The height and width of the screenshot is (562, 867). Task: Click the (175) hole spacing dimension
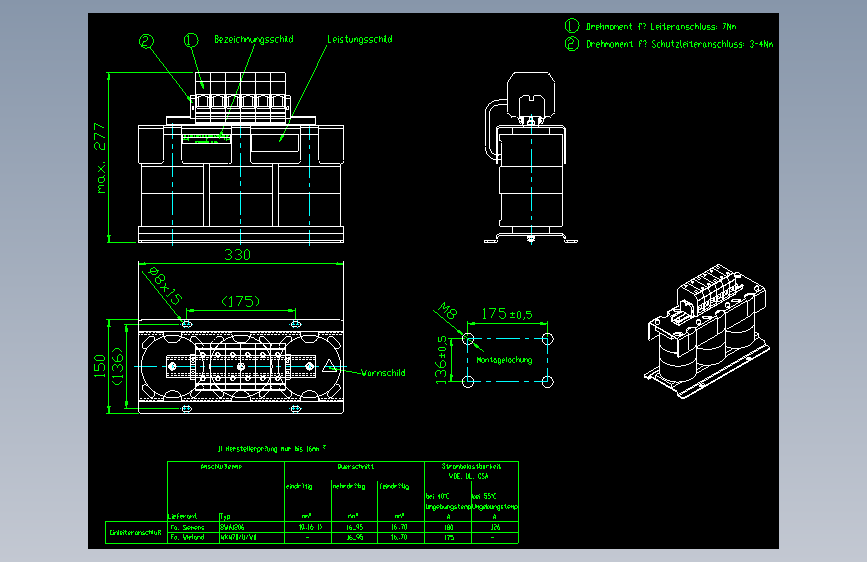click(x=241, y=301)
